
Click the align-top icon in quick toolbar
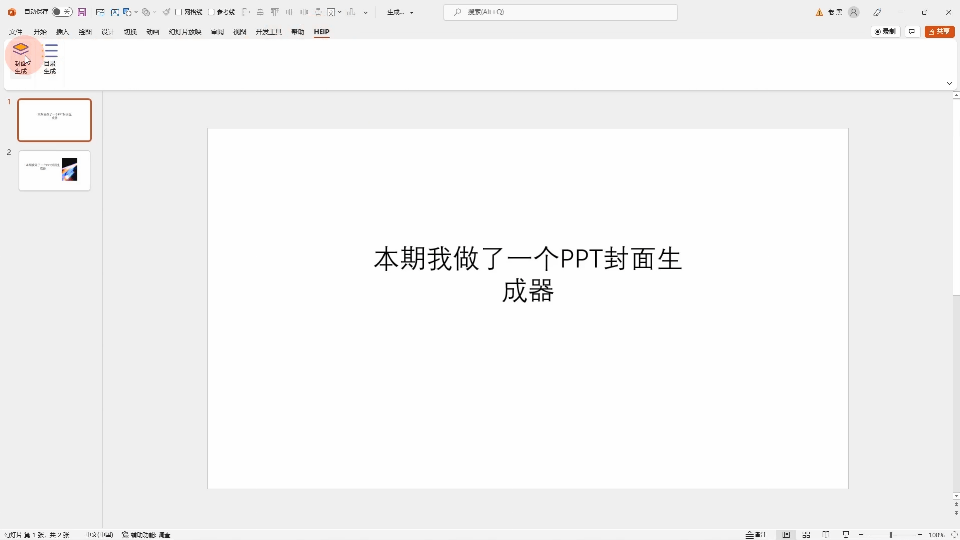tap(274, 12)
